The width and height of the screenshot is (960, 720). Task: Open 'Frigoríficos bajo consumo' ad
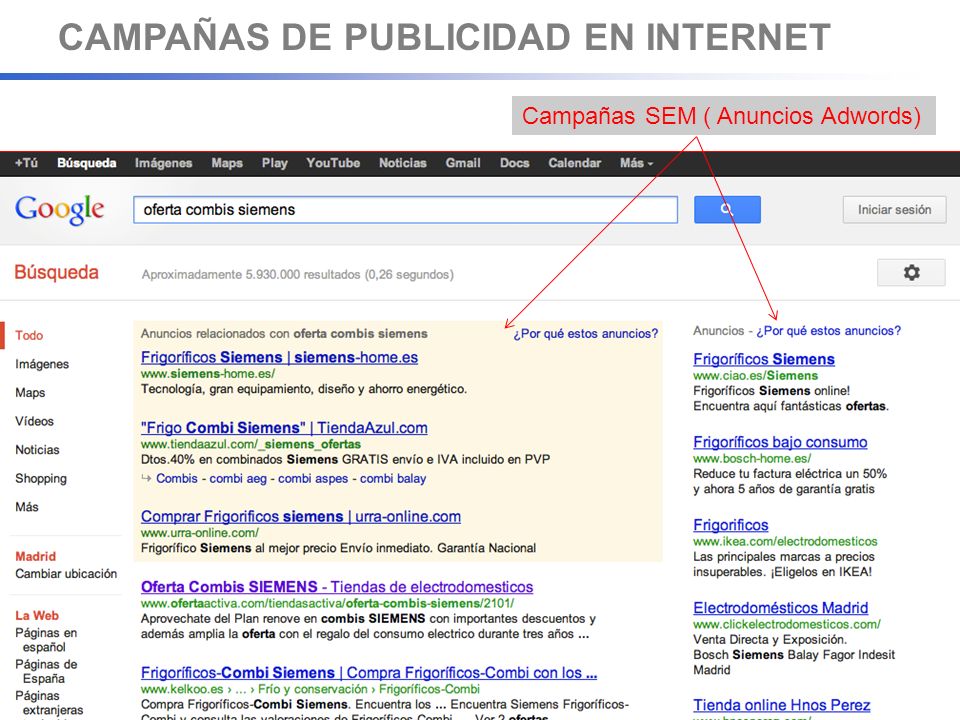780,442
